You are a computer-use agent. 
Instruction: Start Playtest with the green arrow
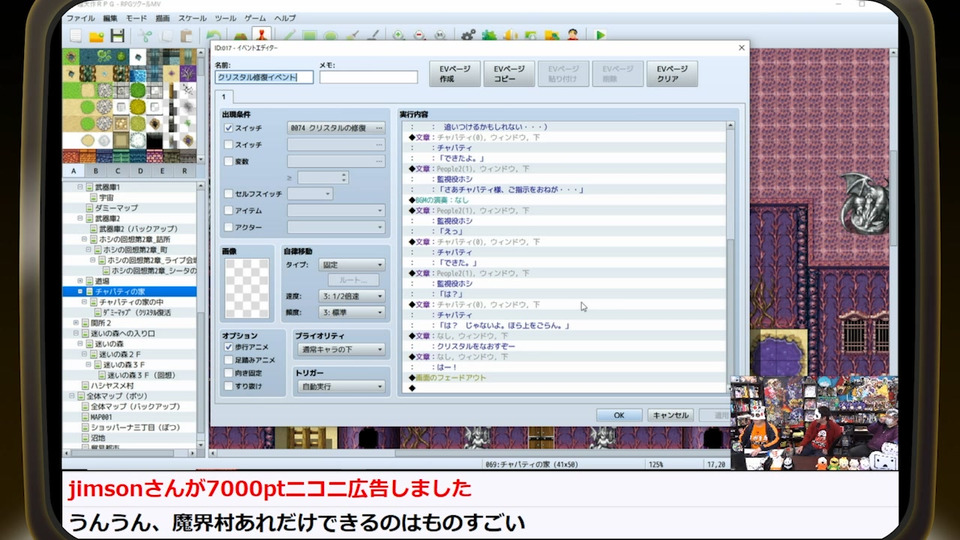coord(601,36)
